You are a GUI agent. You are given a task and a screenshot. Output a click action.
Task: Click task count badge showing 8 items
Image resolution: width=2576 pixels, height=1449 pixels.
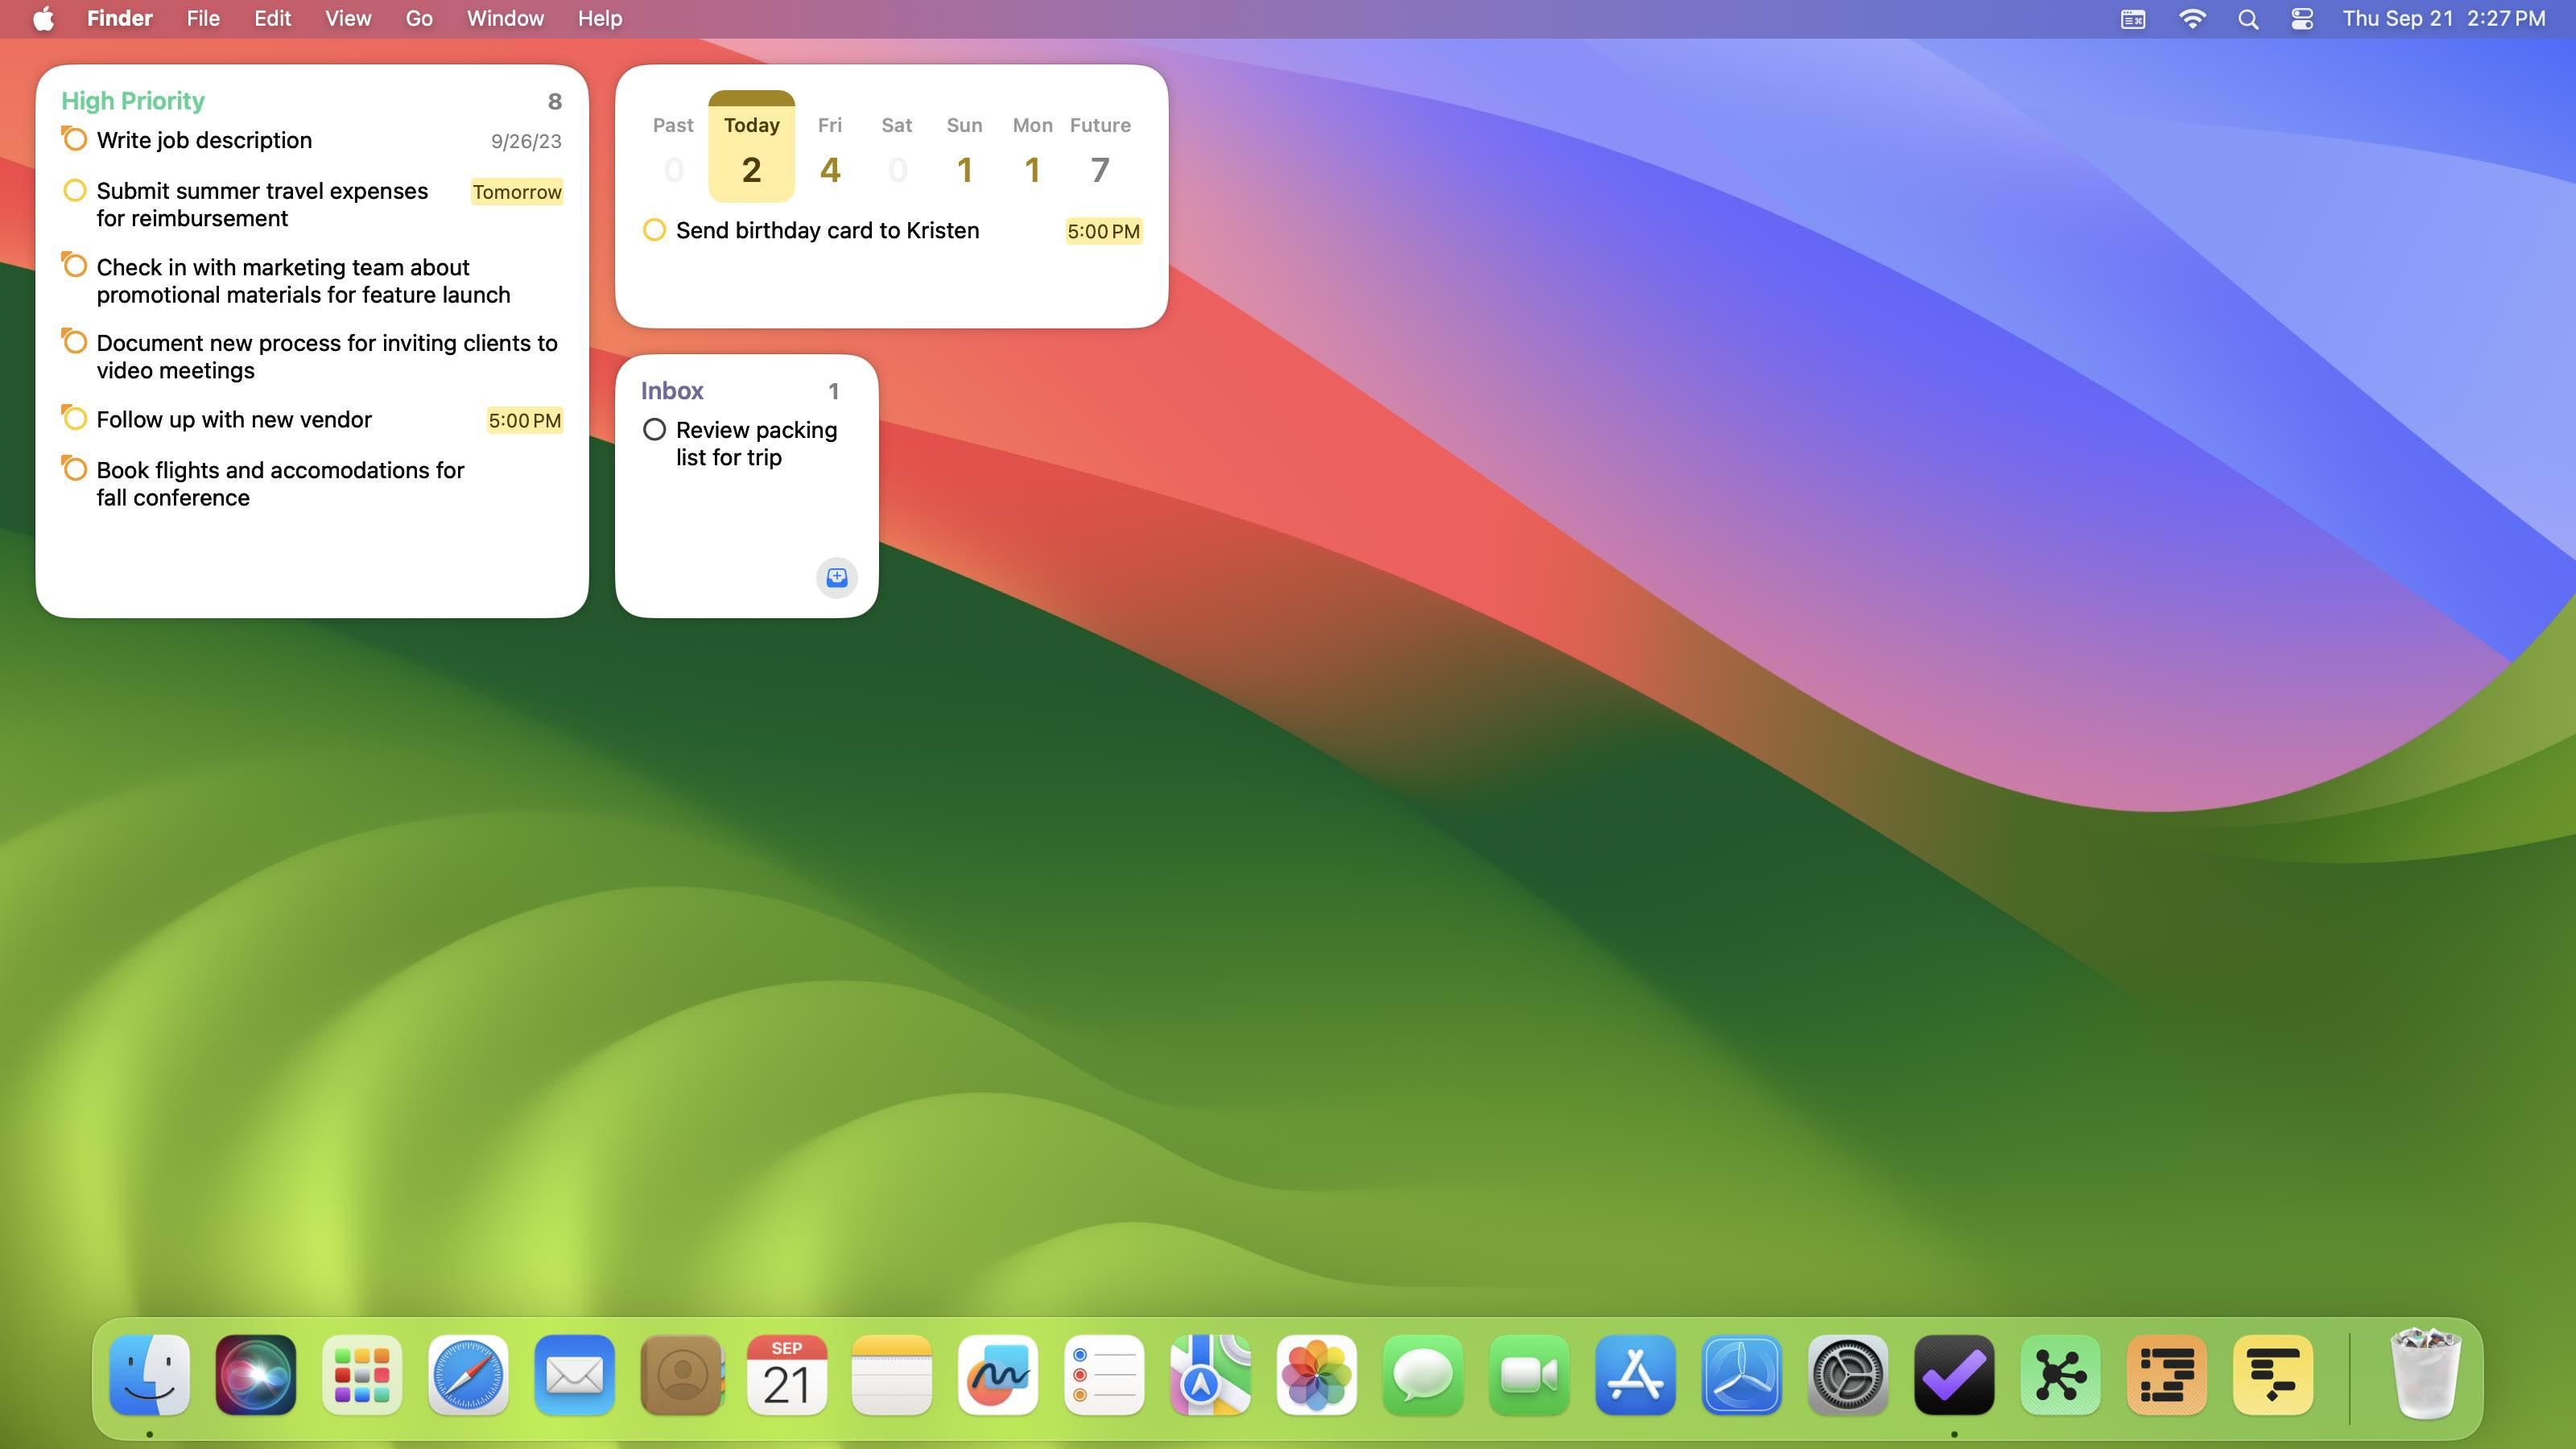tap(555, 101)
